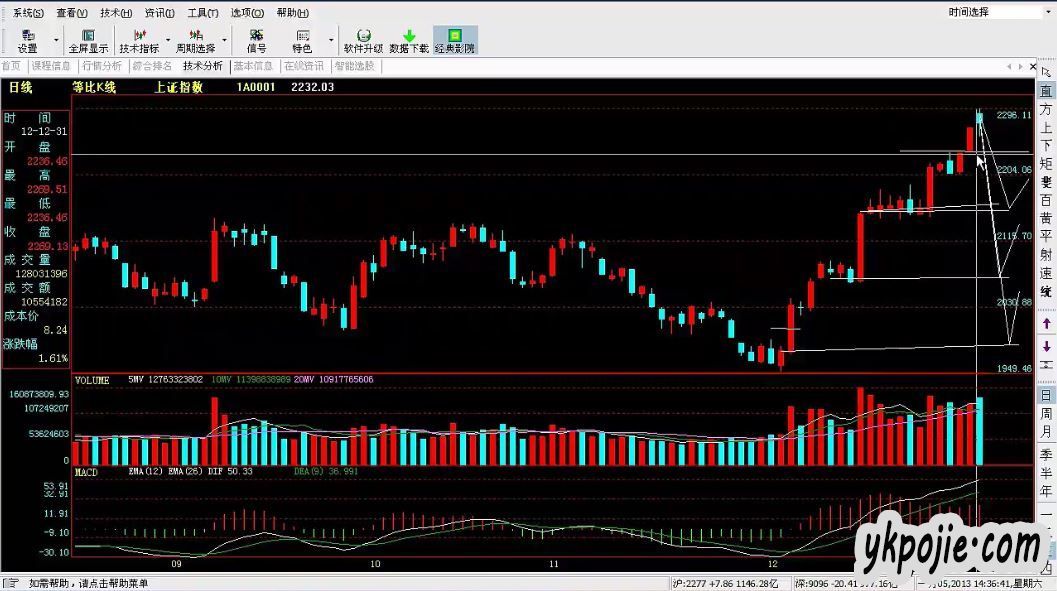
Task: Click the 周期选择 period selection button
Action: click(195, 41)
